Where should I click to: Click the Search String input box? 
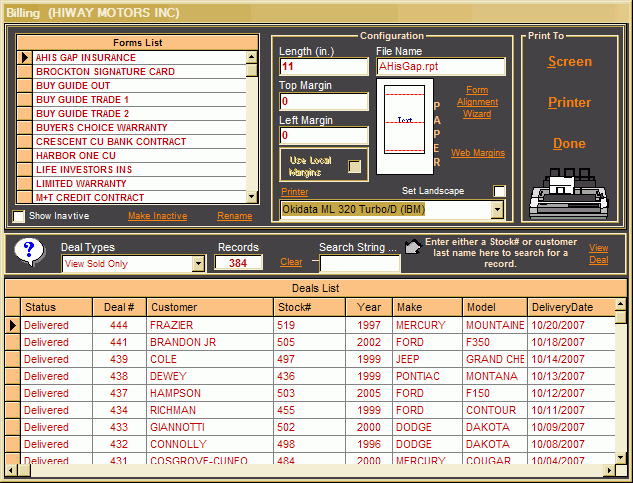tap(360, 264)
